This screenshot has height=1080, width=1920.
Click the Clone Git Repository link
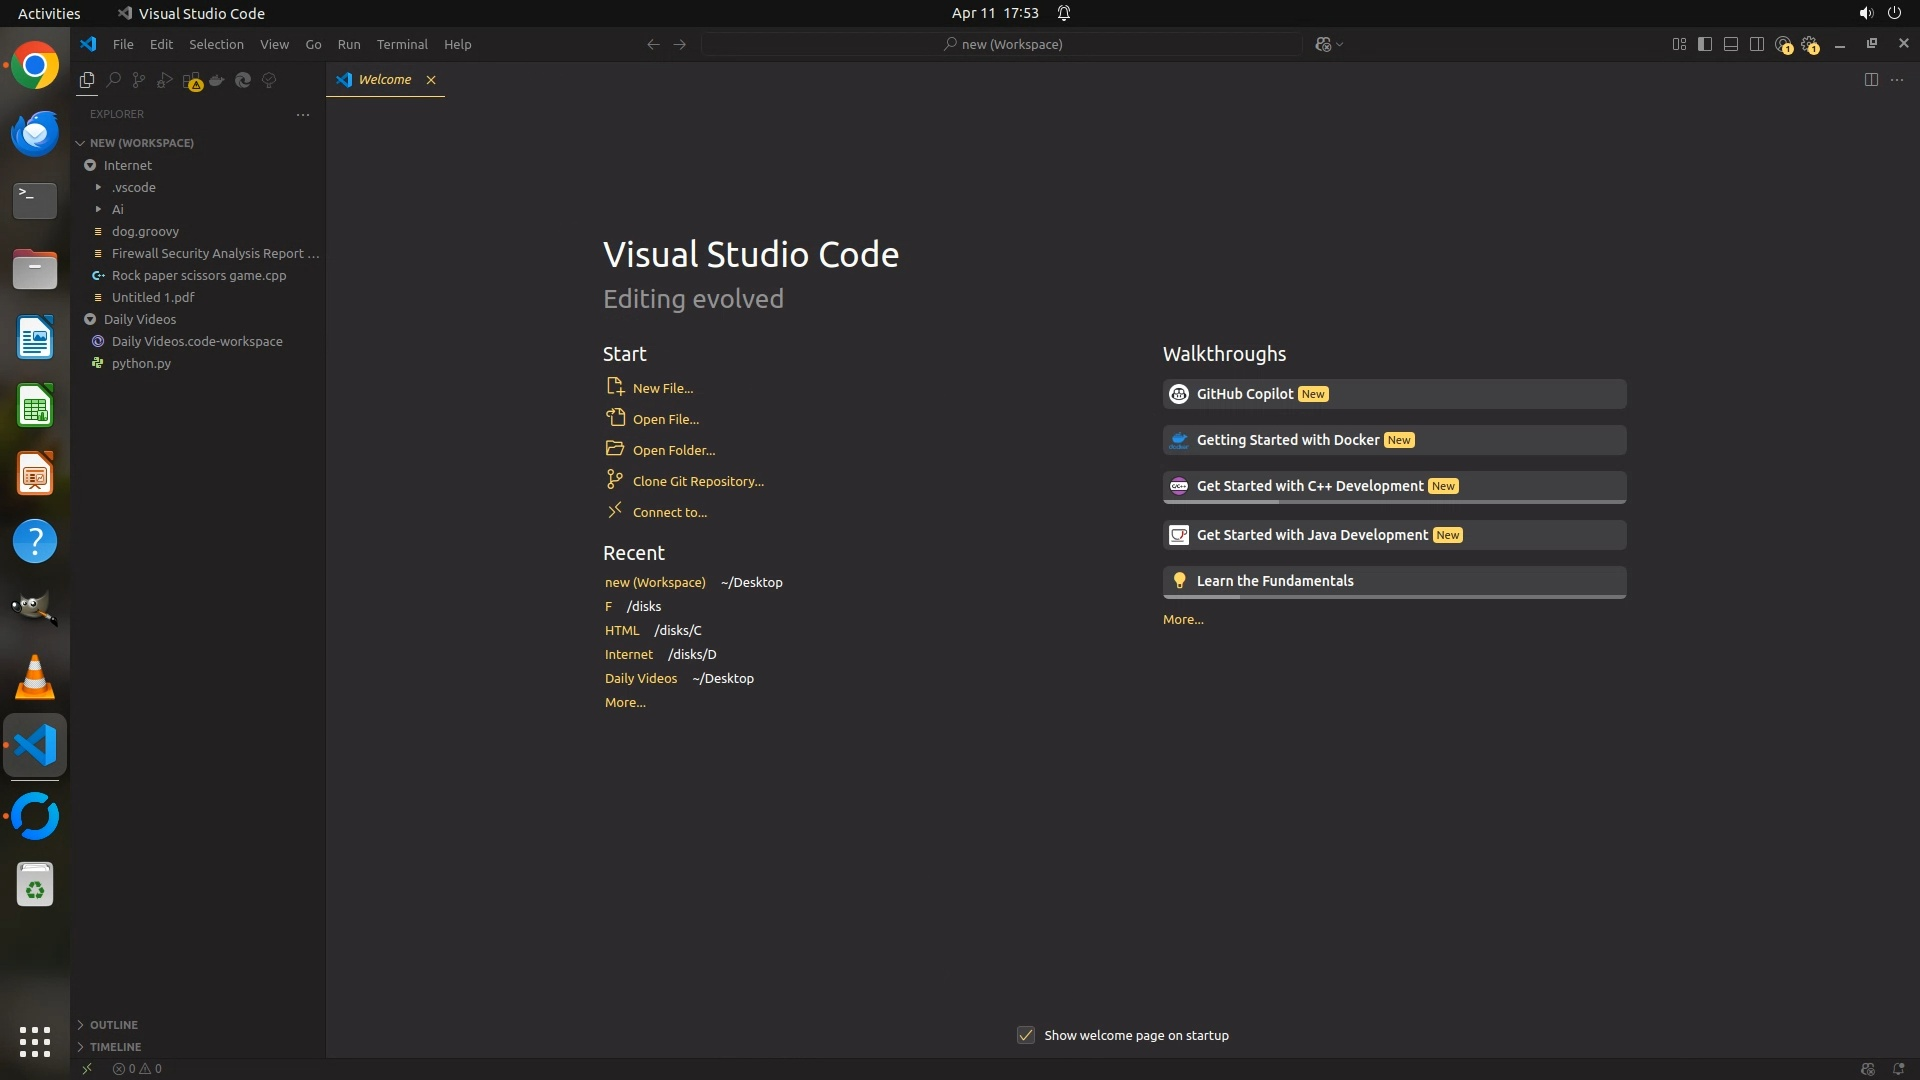click(698, 481)
